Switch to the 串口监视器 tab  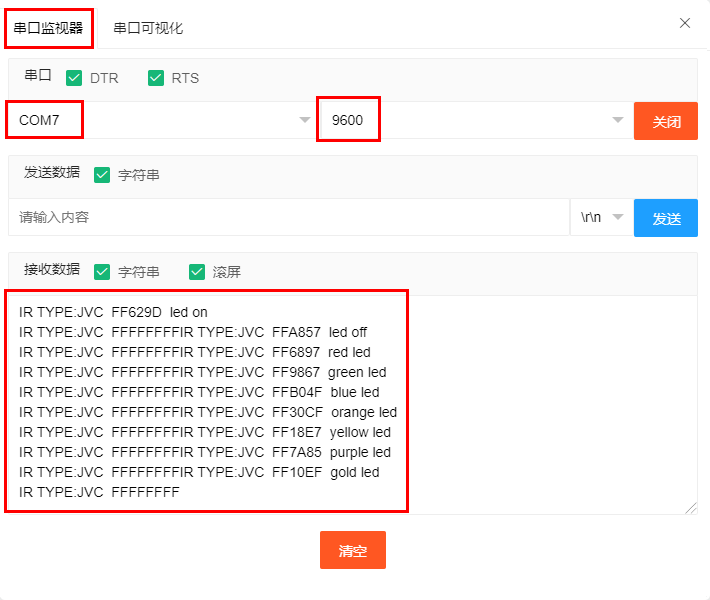tap(48, 28)
